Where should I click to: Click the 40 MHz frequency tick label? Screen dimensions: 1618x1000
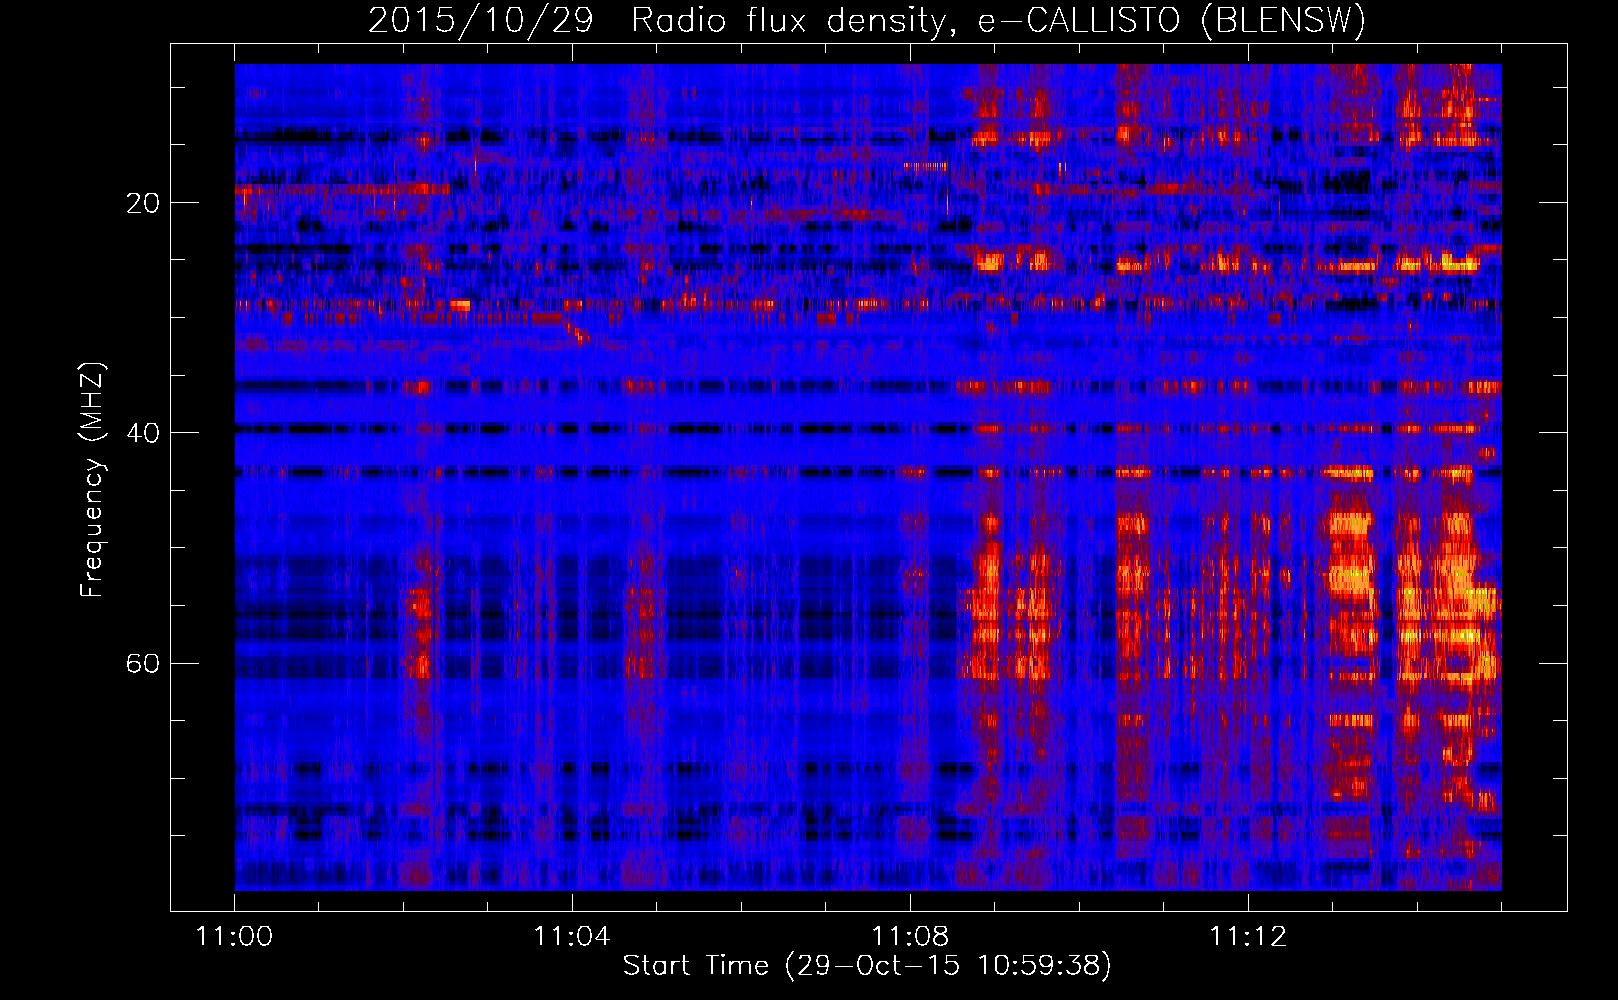143,433
